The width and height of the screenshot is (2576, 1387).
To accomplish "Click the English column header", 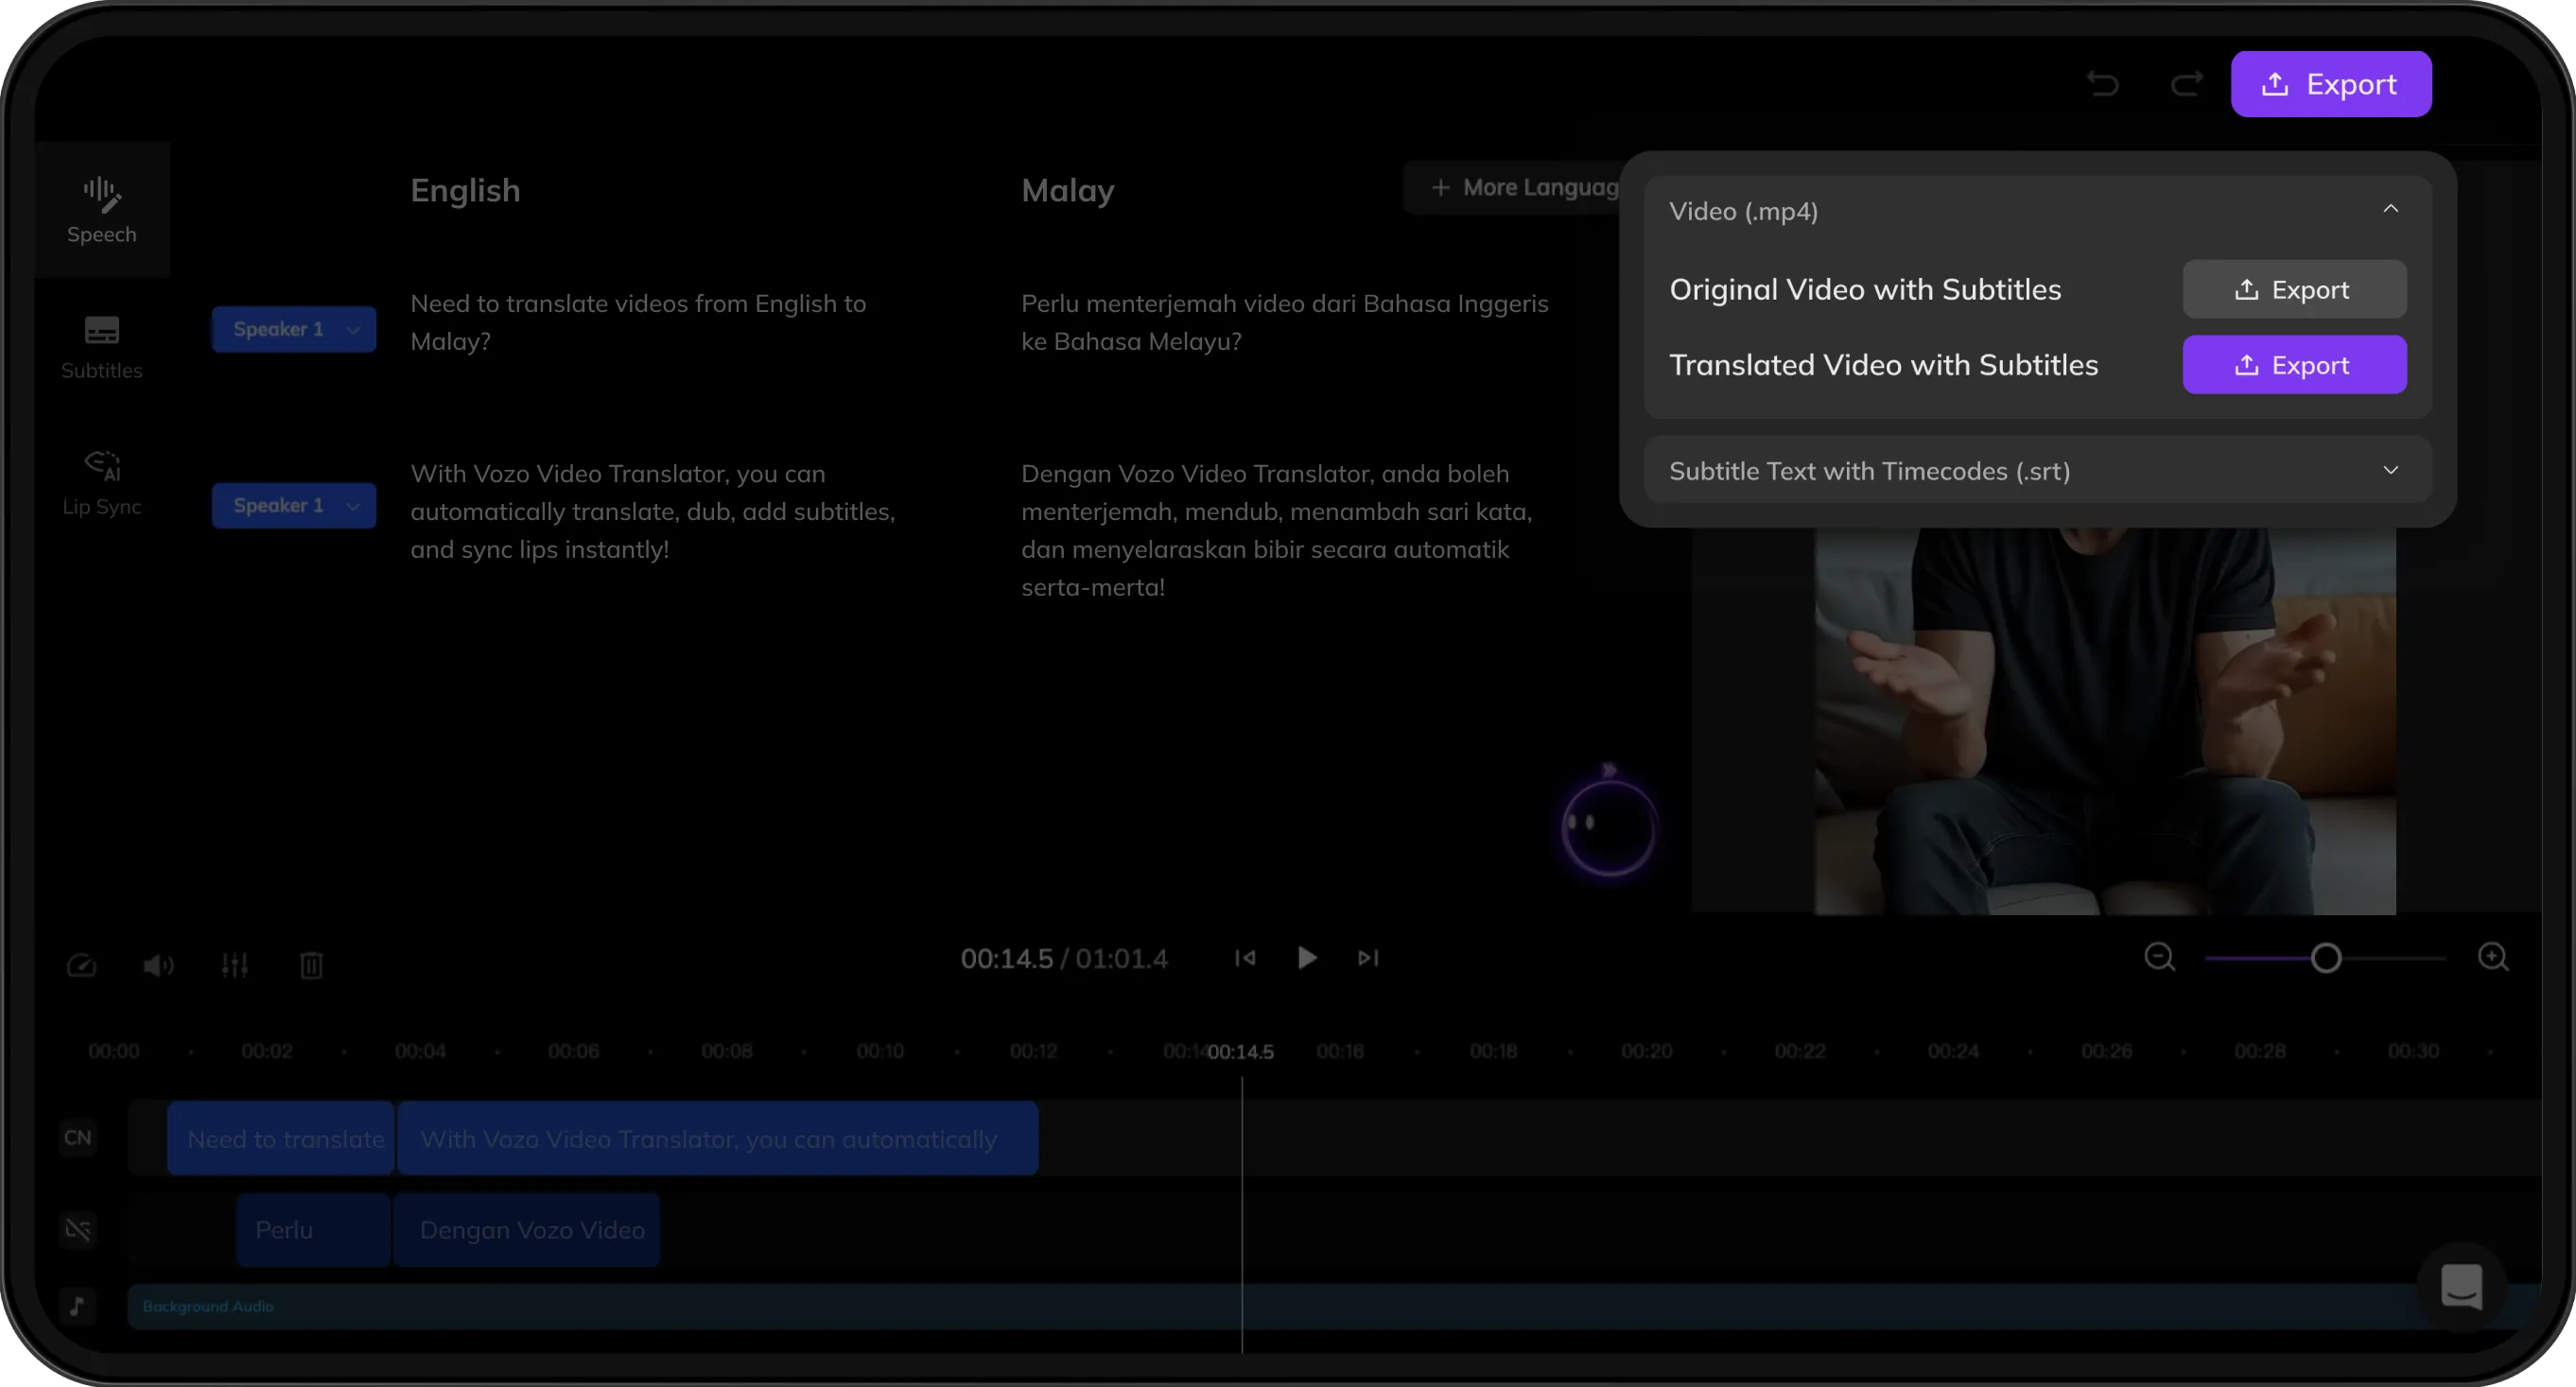I will tap(465, 190).
